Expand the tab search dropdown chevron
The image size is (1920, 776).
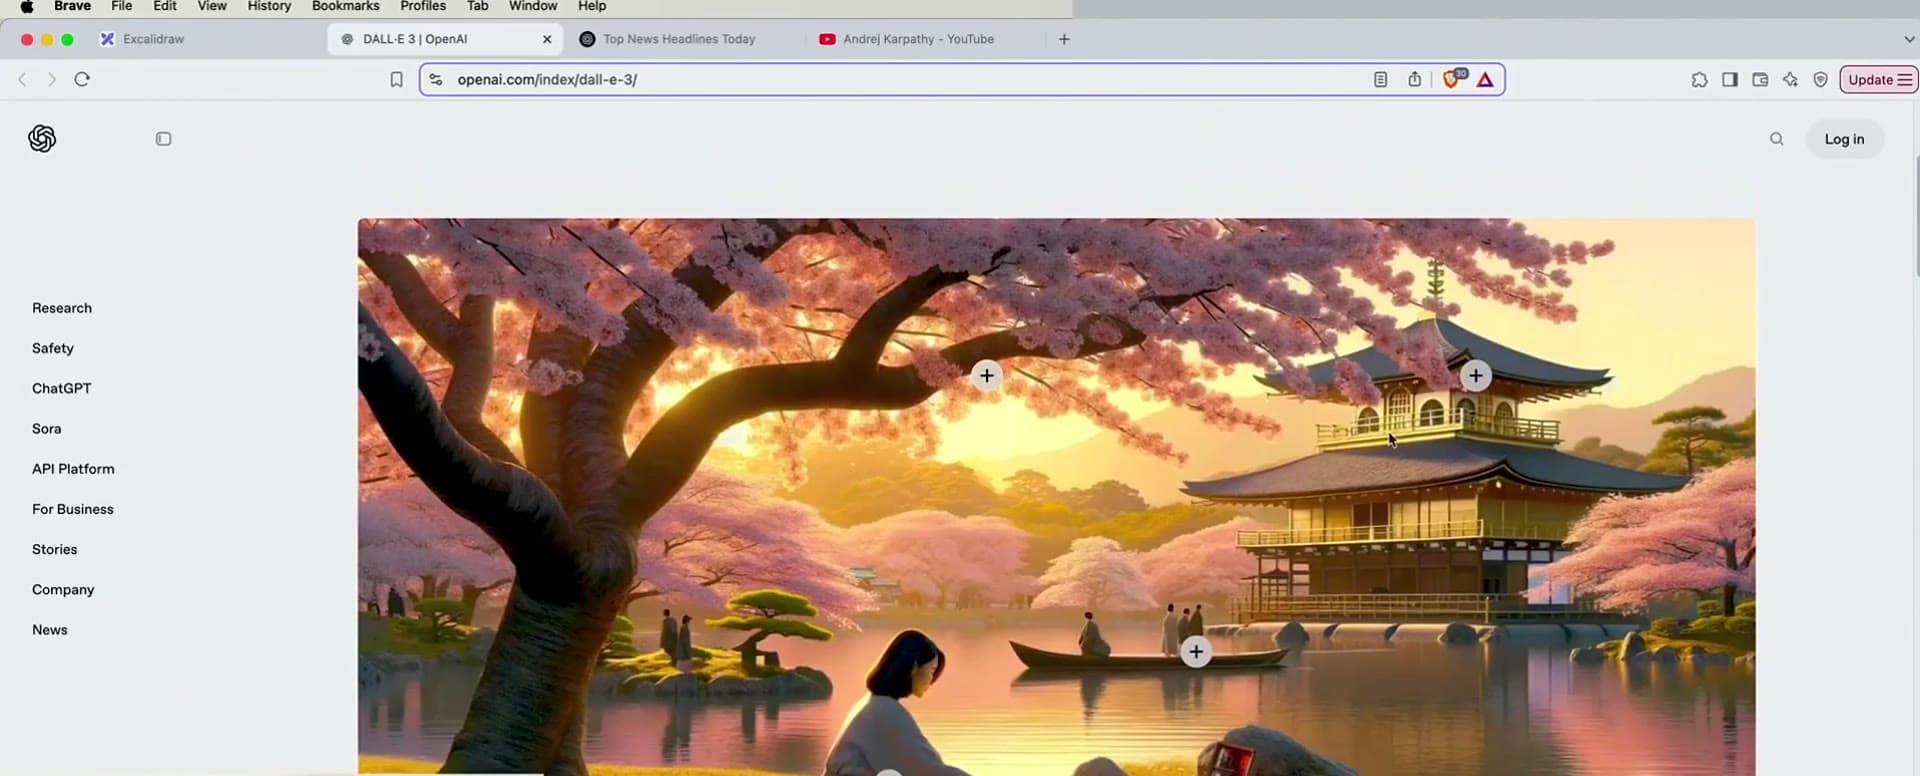[1908, 39]
